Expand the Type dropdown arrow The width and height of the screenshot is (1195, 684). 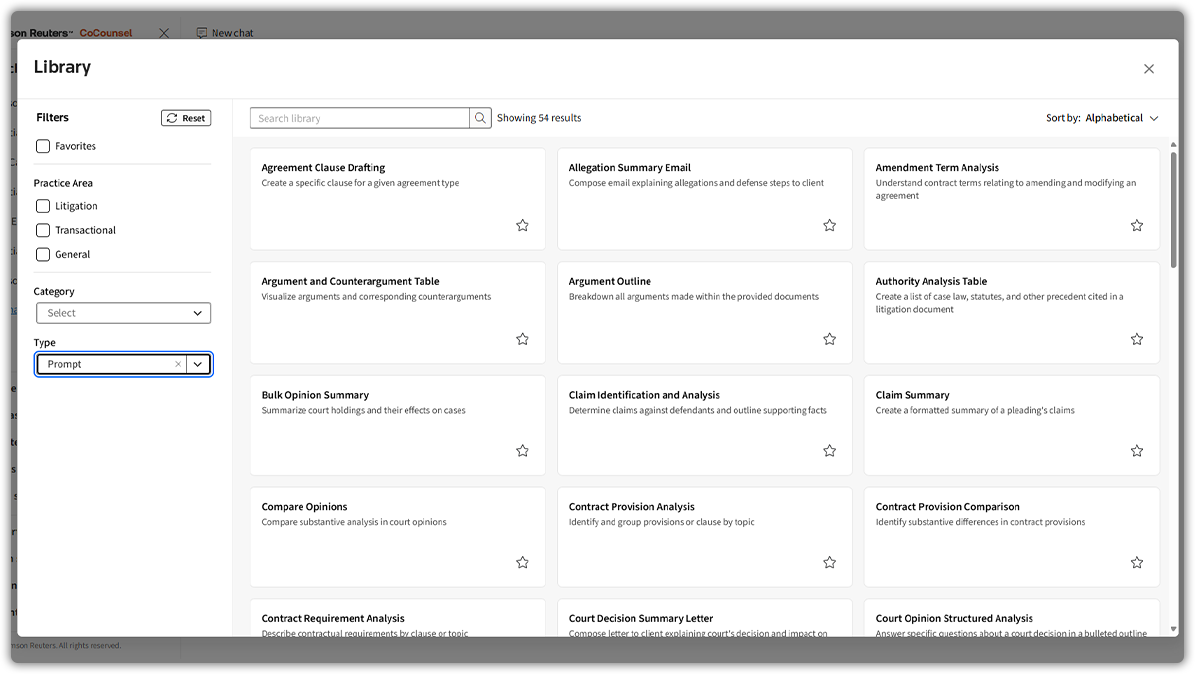pos(198,365)
